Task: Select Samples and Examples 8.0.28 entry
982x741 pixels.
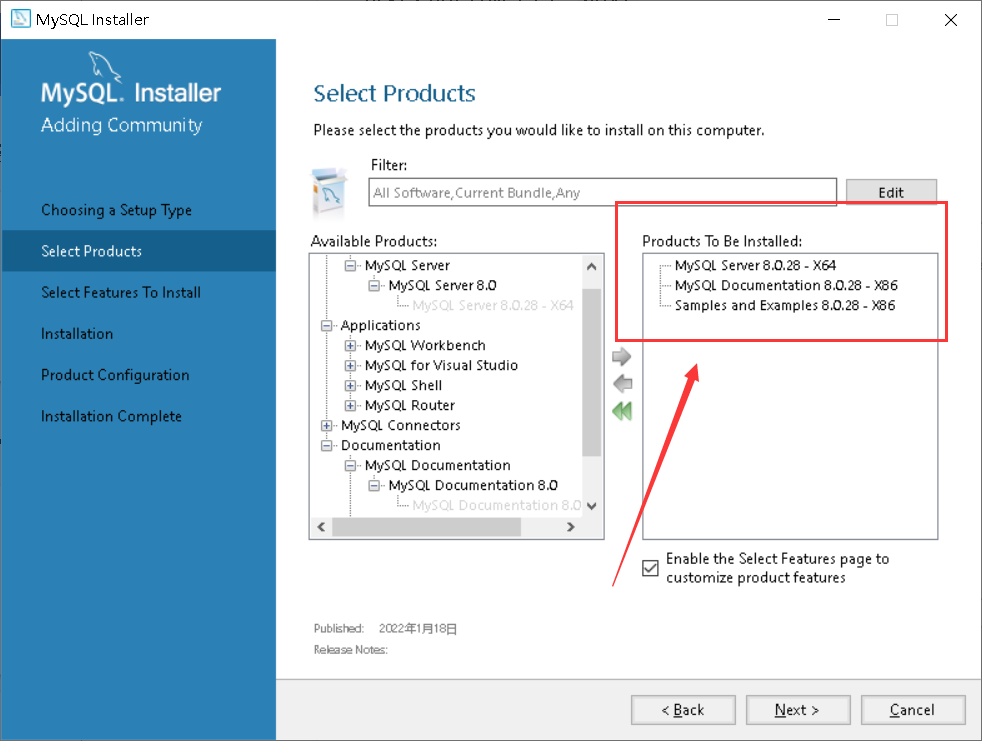Action: [x=784, y=305]
